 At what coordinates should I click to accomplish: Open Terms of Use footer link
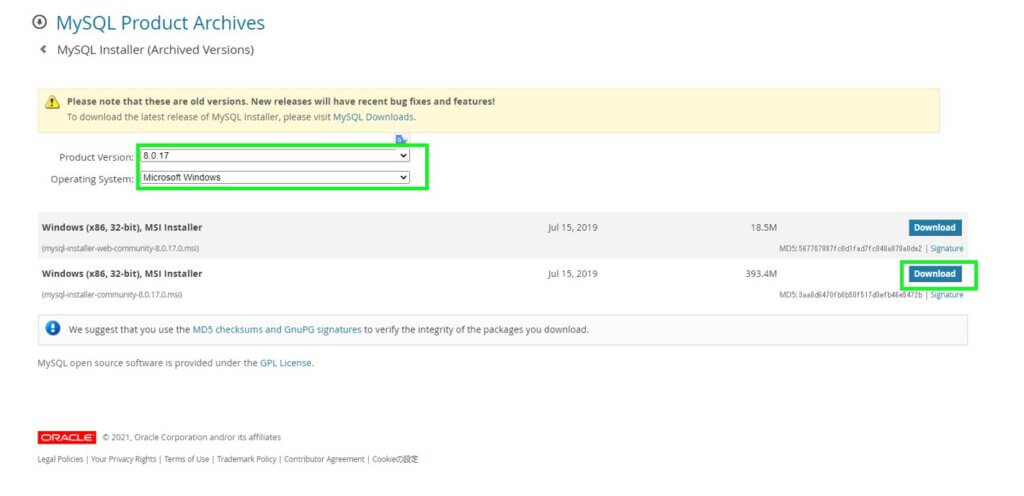coord(187,459)
